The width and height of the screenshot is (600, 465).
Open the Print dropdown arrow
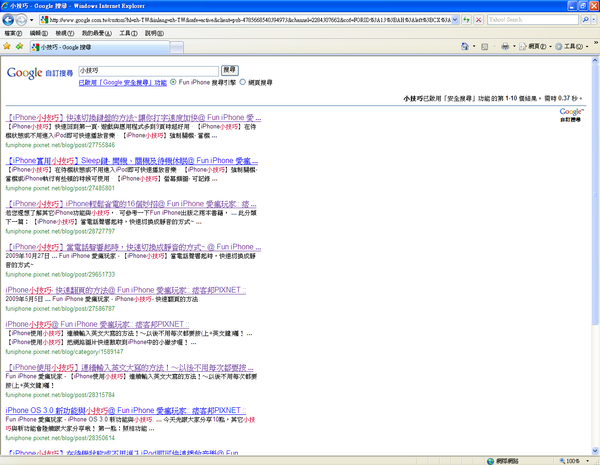514,46
